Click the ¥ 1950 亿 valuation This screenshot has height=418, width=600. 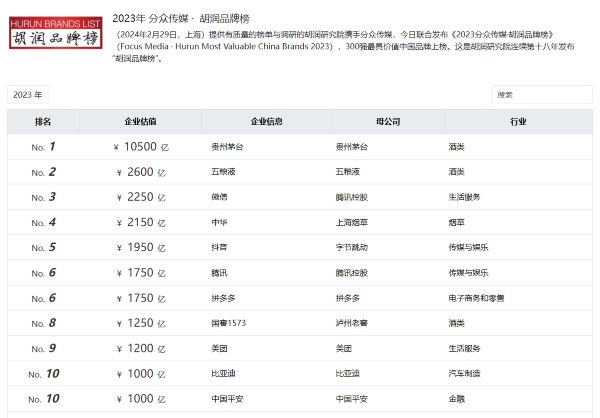[x=140, y=247]
